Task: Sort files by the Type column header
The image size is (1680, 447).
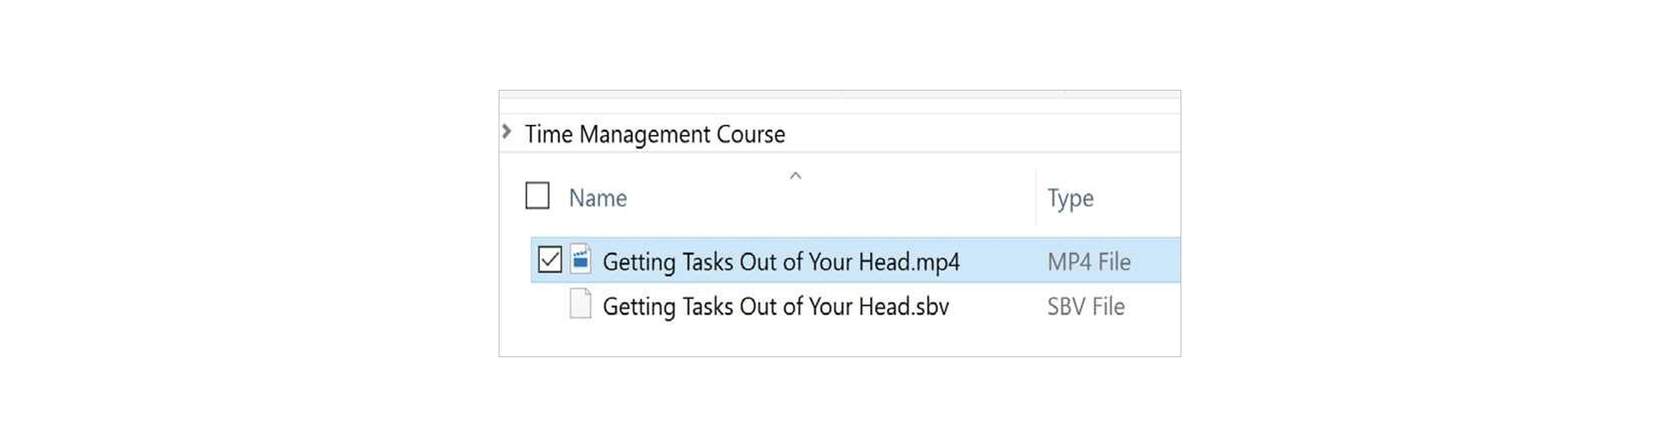Action: (x=1070, y=198)
